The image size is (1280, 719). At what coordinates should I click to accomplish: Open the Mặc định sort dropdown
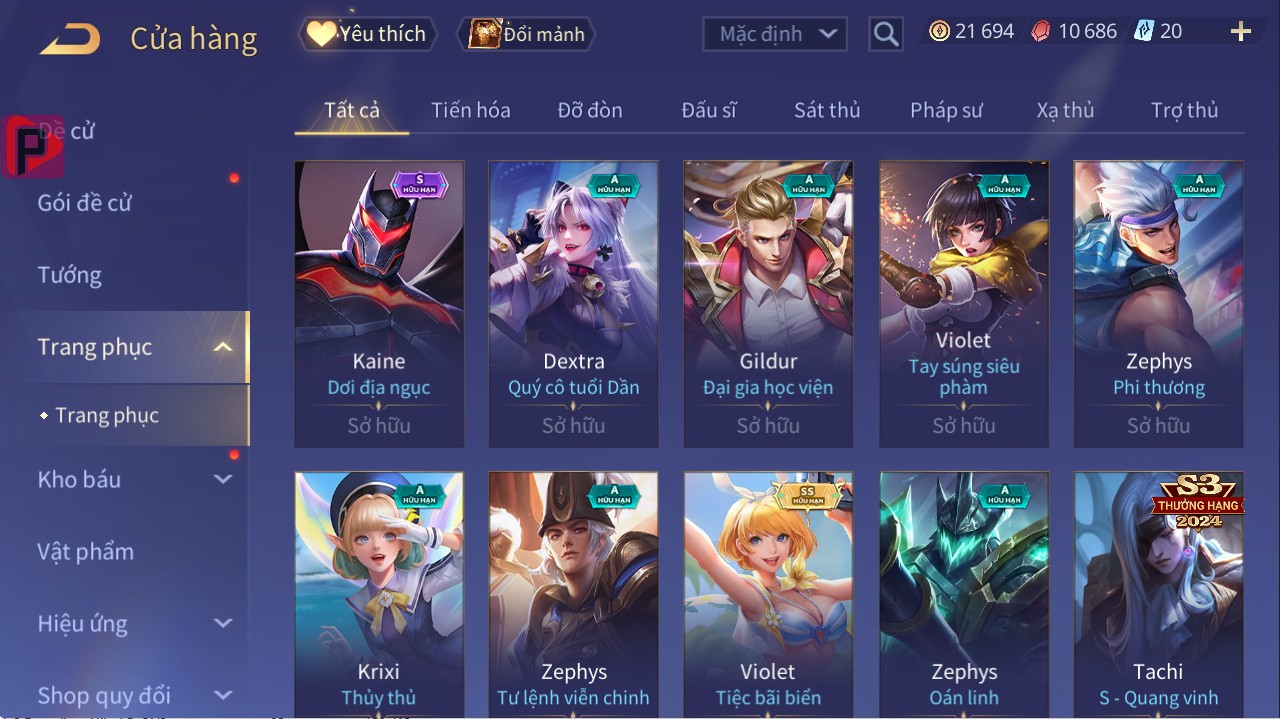click(775, 34)
